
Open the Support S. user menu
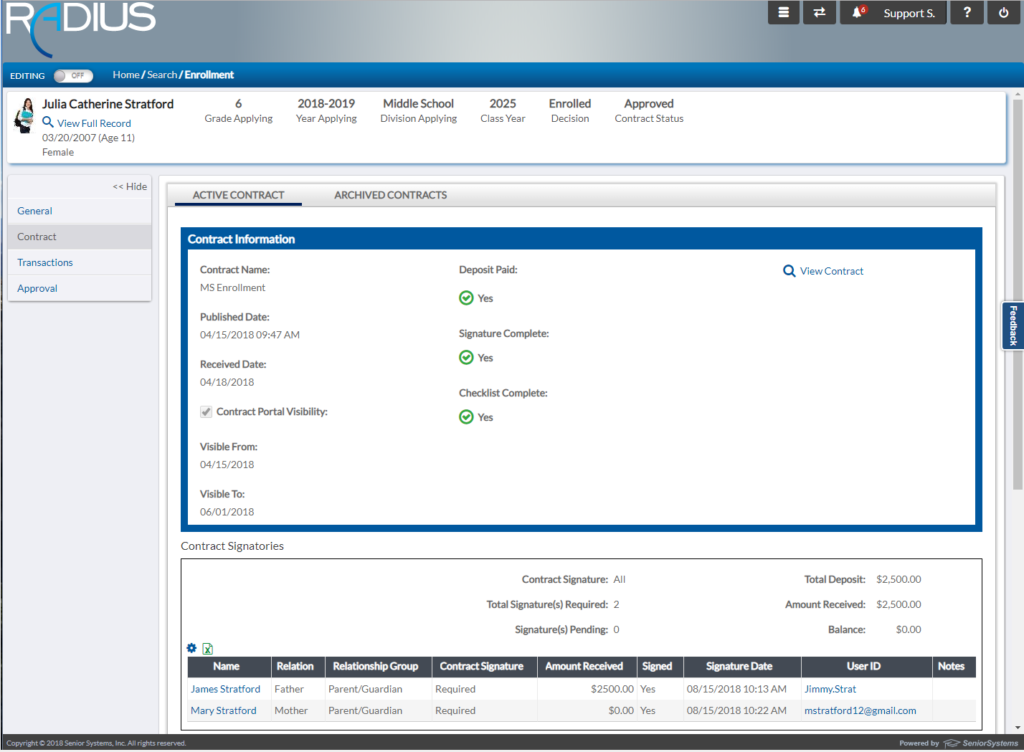(x=909, y=13)
